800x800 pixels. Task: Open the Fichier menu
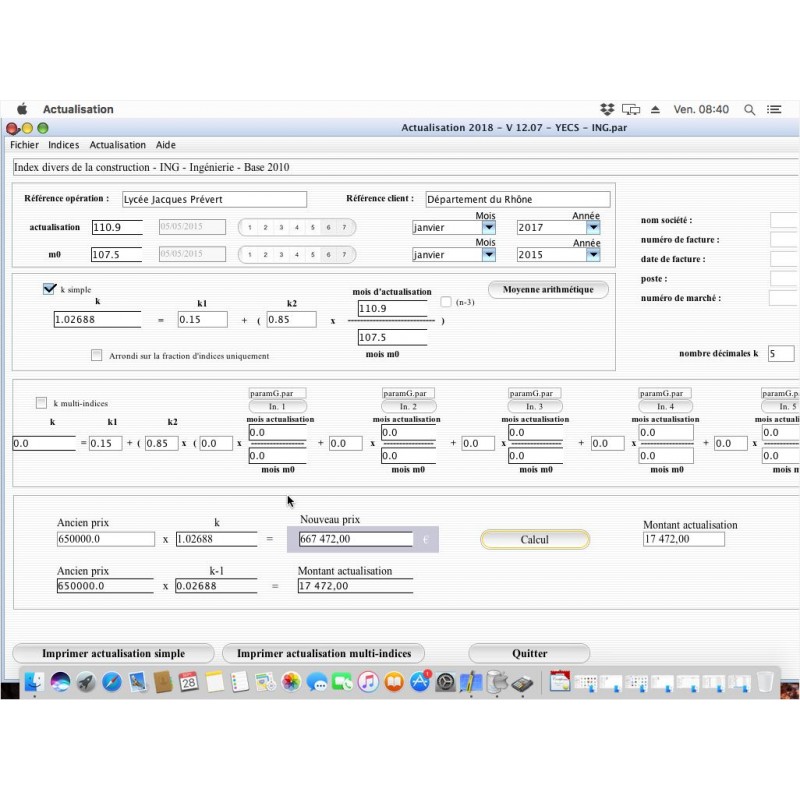click(24, 145)
